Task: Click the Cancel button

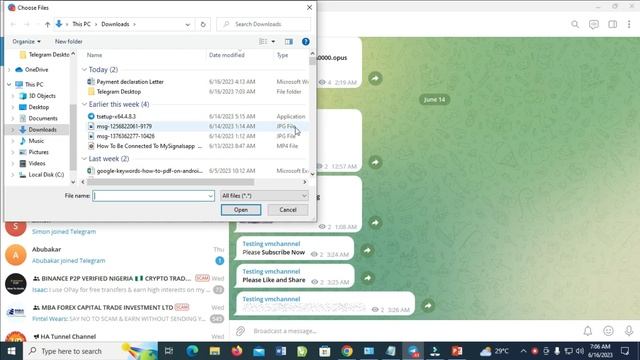Action: click(288, 210)
